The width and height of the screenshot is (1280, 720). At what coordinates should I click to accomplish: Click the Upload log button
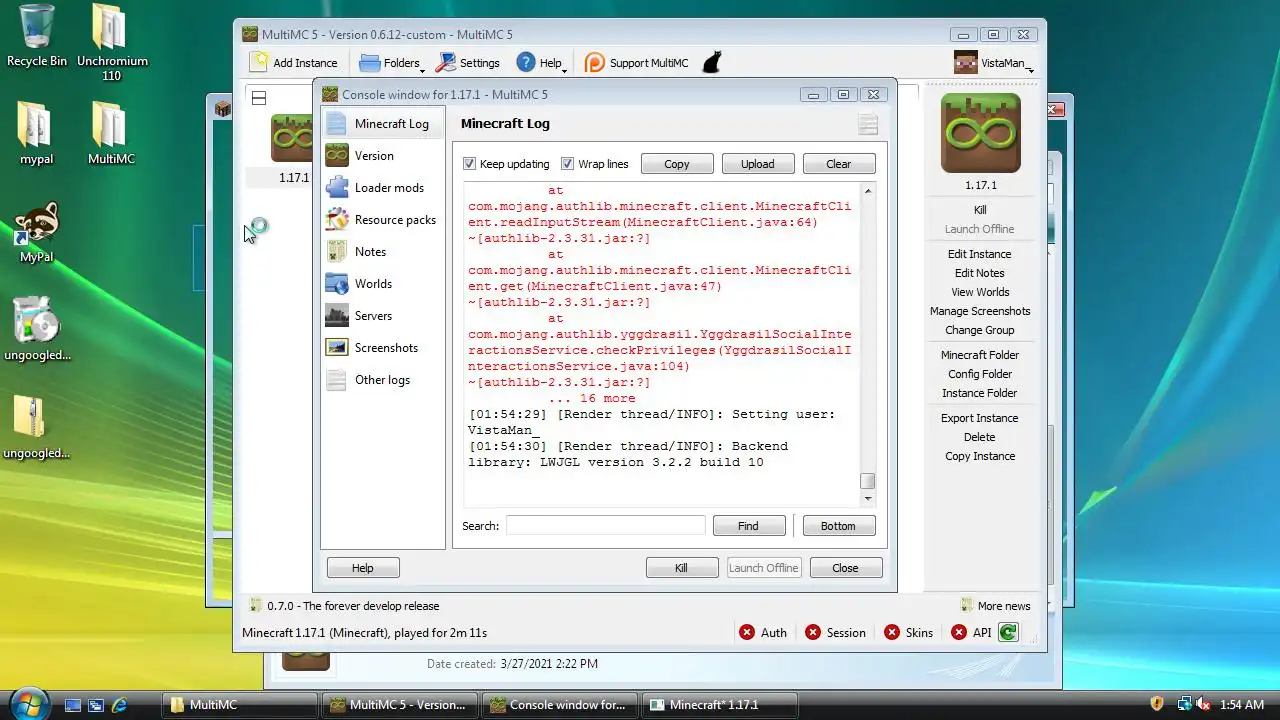pyautogui.click(x=757, y=164)
